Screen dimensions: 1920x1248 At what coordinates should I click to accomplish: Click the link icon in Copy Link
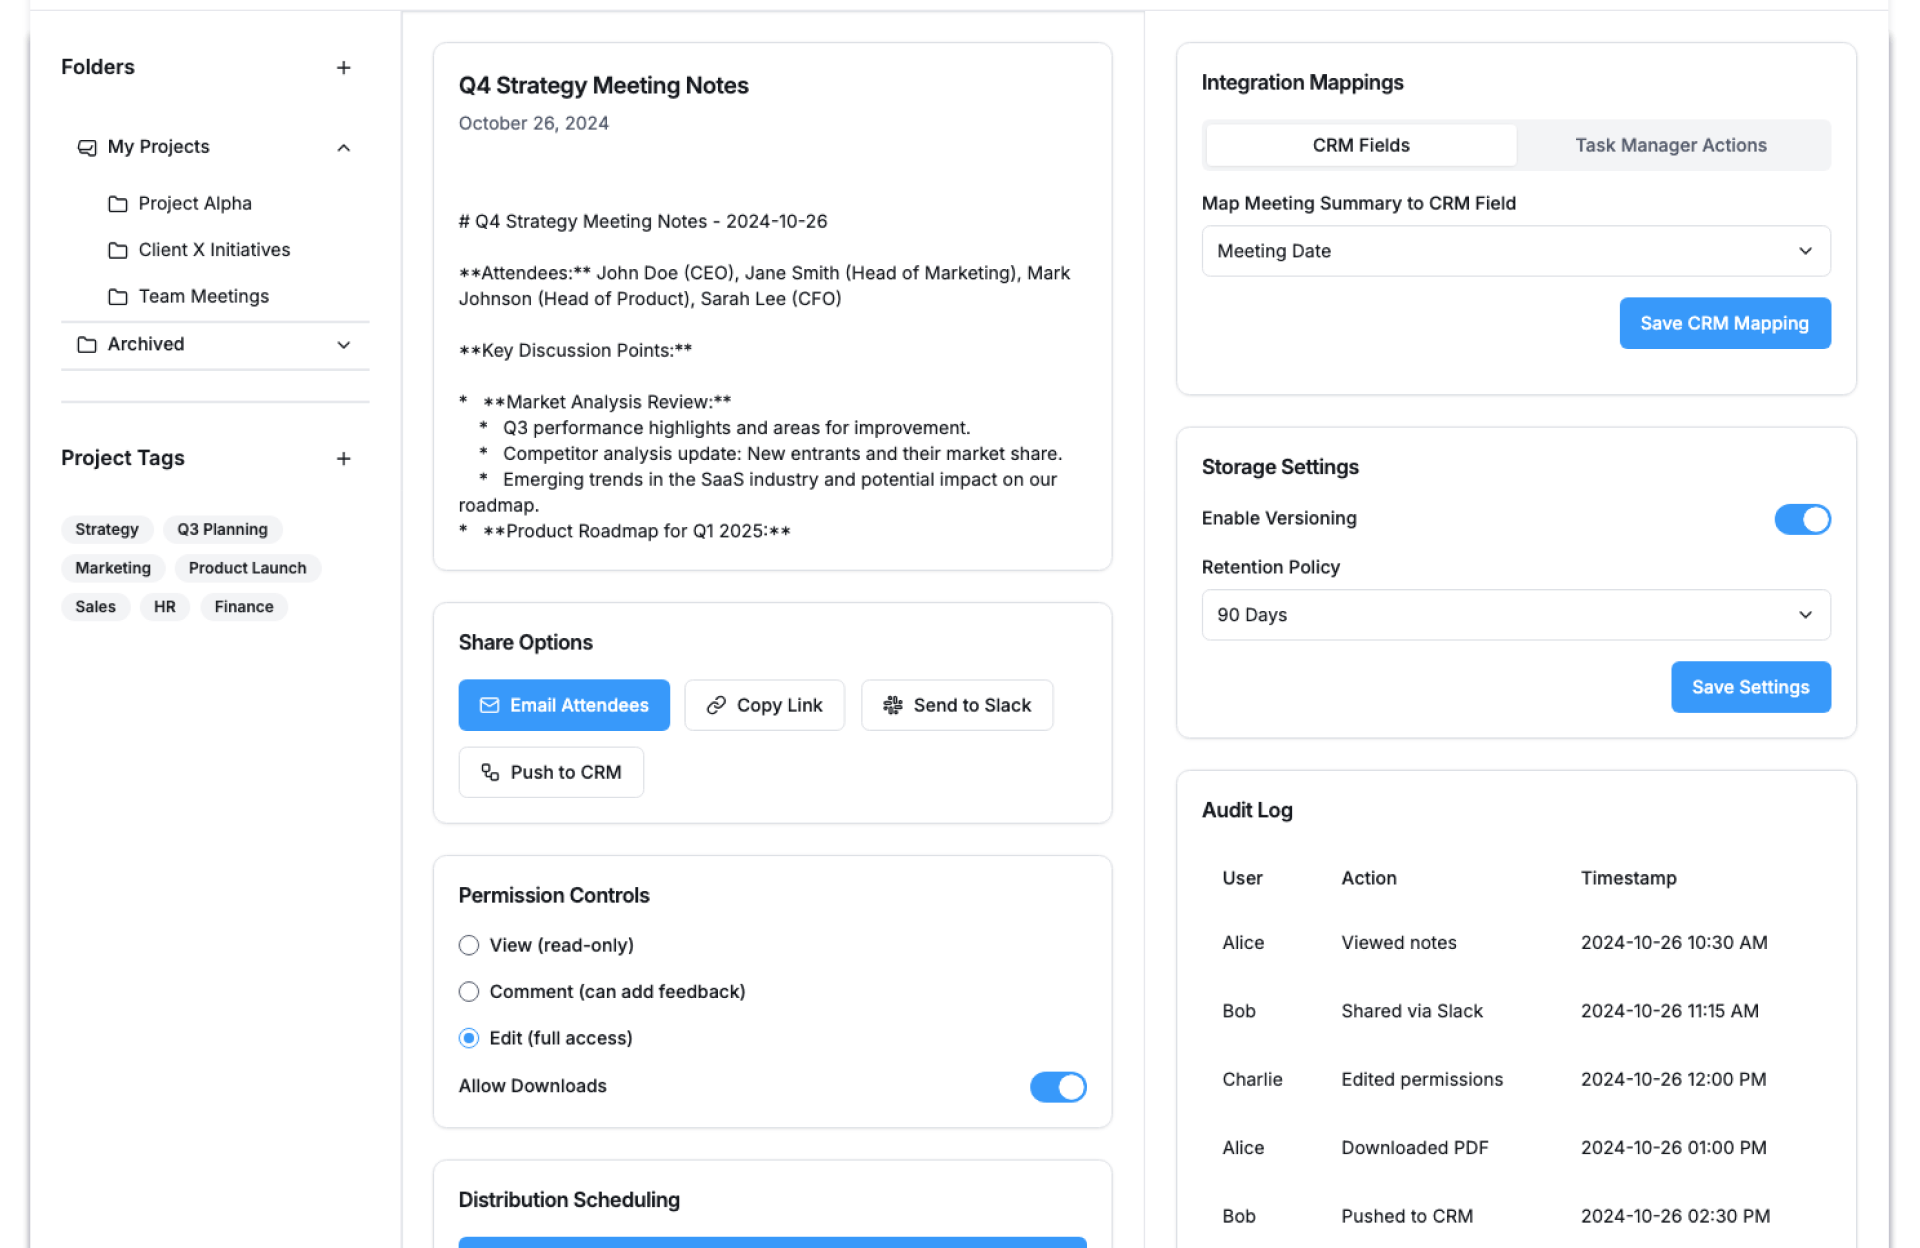tap(716, 706)
